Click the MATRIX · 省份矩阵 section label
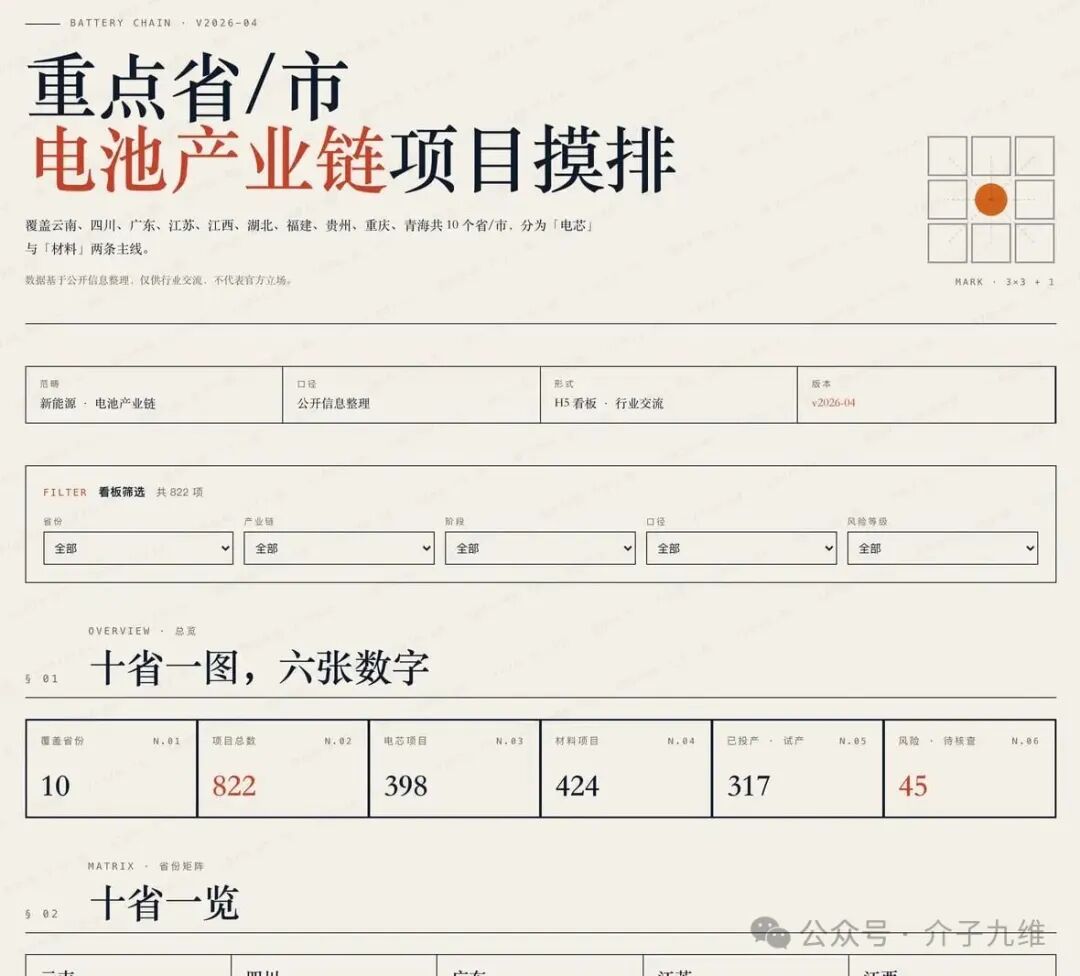This screenshot has width=1080, height=976. [145, 866]
